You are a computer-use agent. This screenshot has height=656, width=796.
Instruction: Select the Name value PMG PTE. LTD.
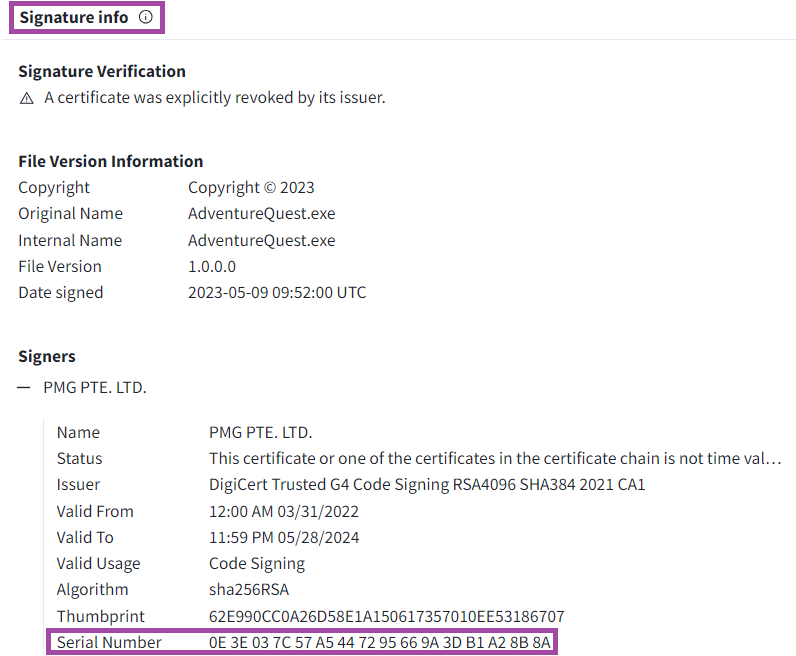[x=260, y=432]
